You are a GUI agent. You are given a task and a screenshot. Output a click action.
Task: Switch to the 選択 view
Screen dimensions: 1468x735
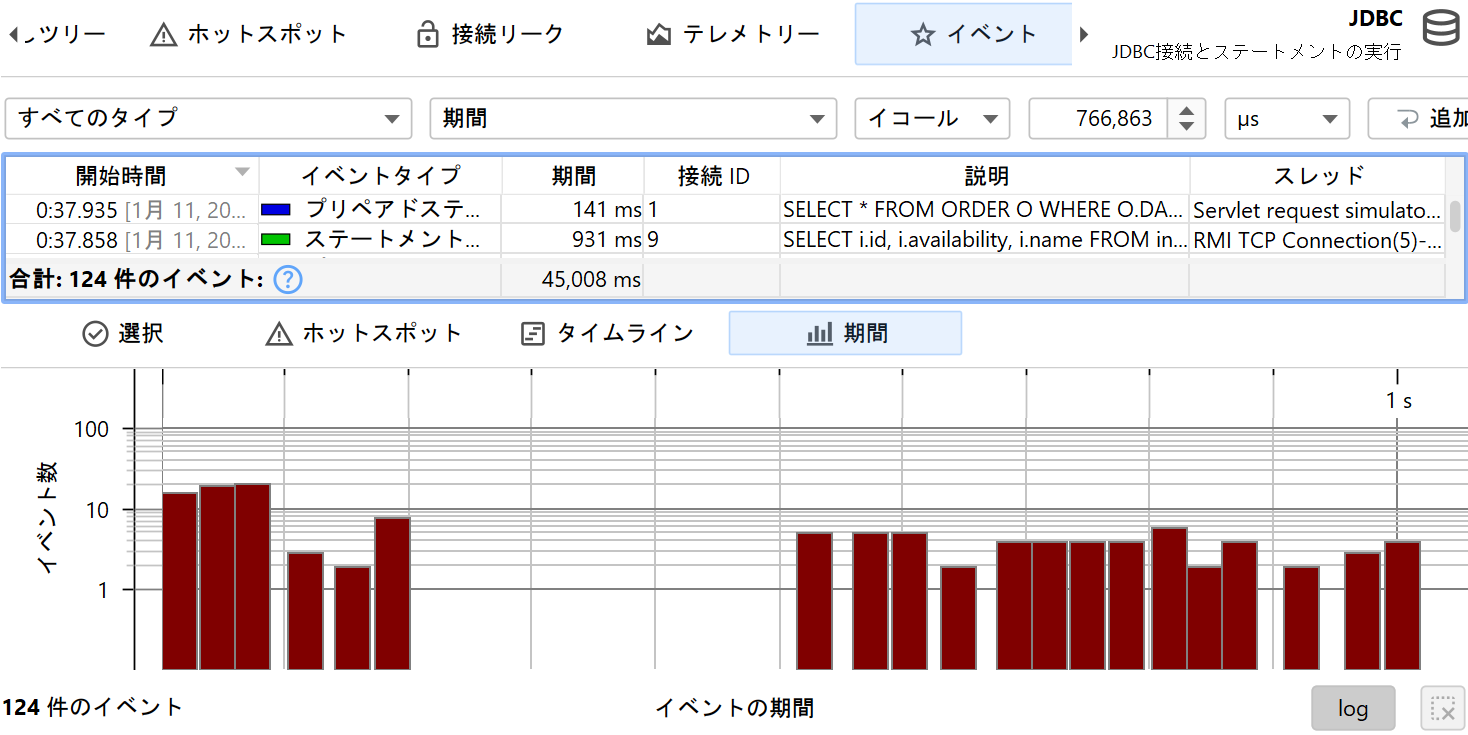[123, 334]
